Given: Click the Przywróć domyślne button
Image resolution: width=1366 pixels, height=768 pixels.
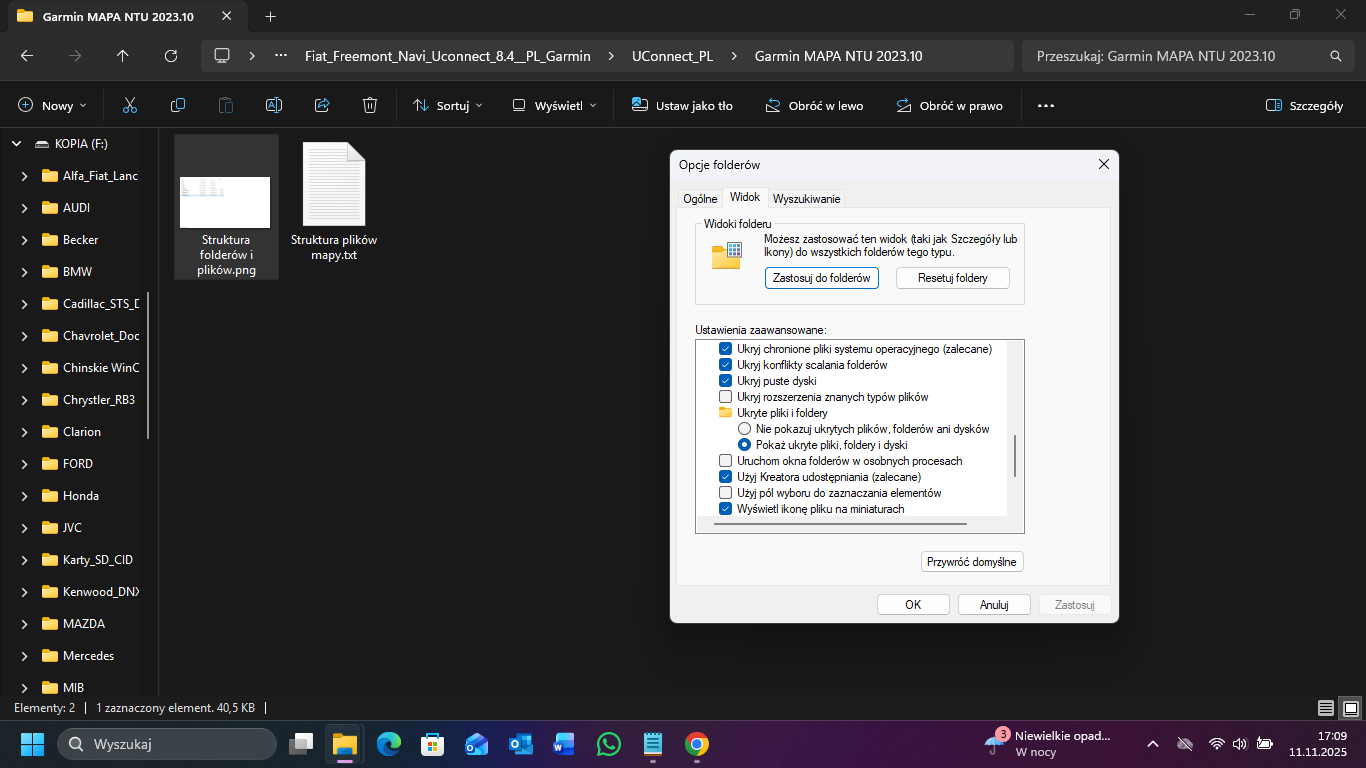Looking at the screenshot, I should [971, 562].
